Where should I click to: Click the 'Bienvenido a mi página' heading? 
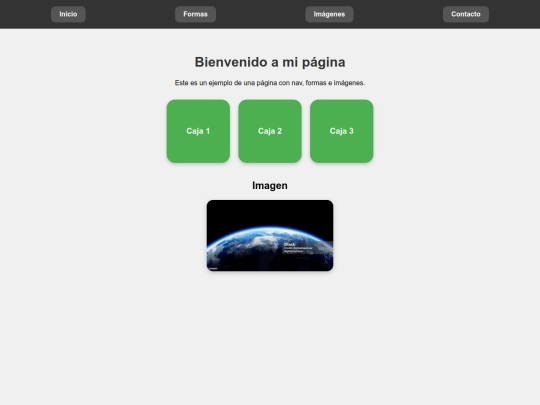(x=270, y=62)
